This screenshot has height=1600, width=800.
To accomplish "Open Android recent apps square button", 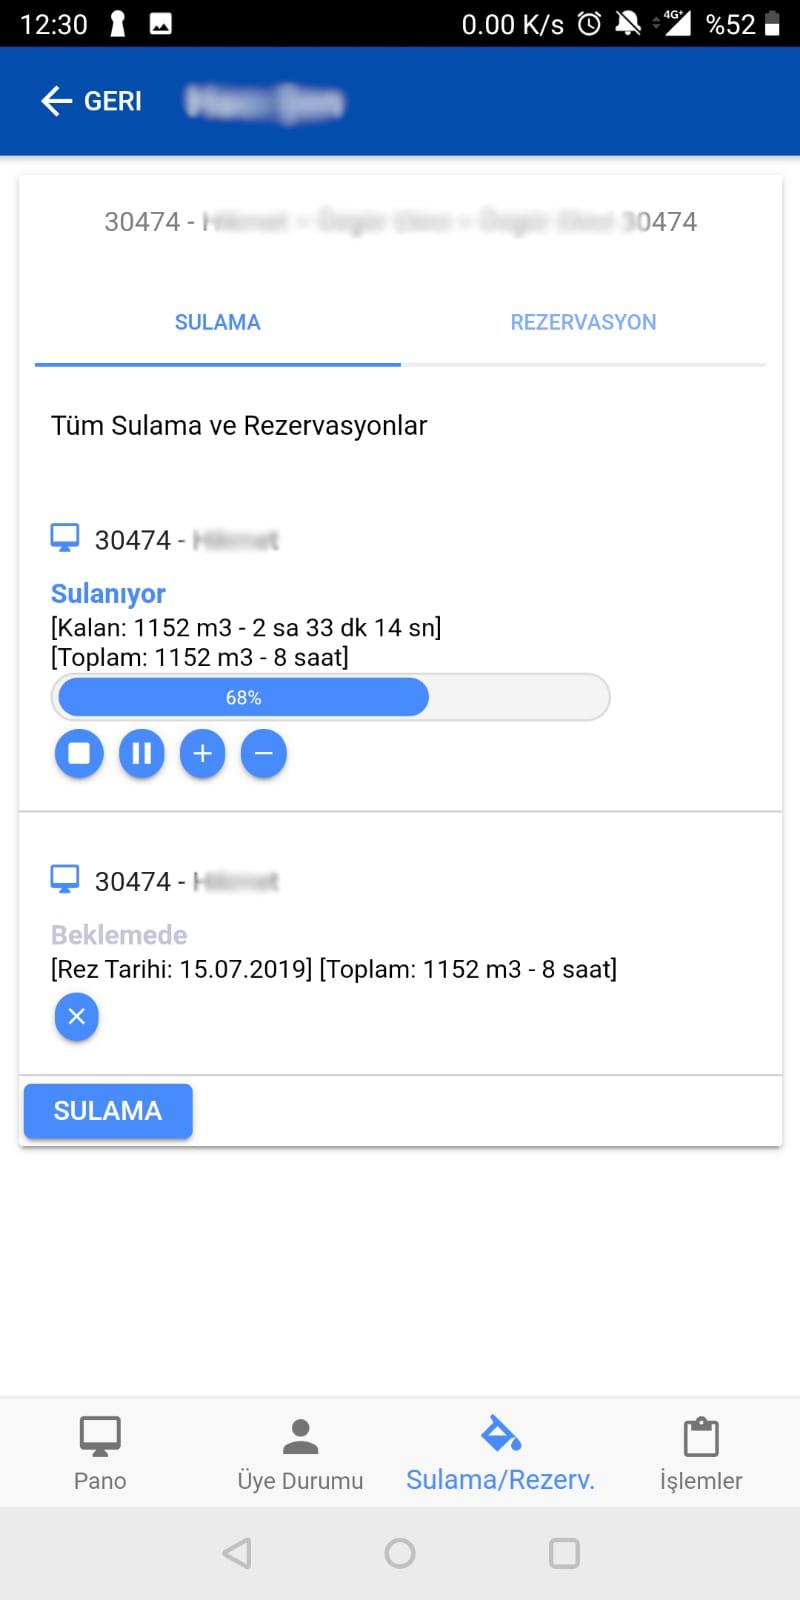I will [564, 1553].
